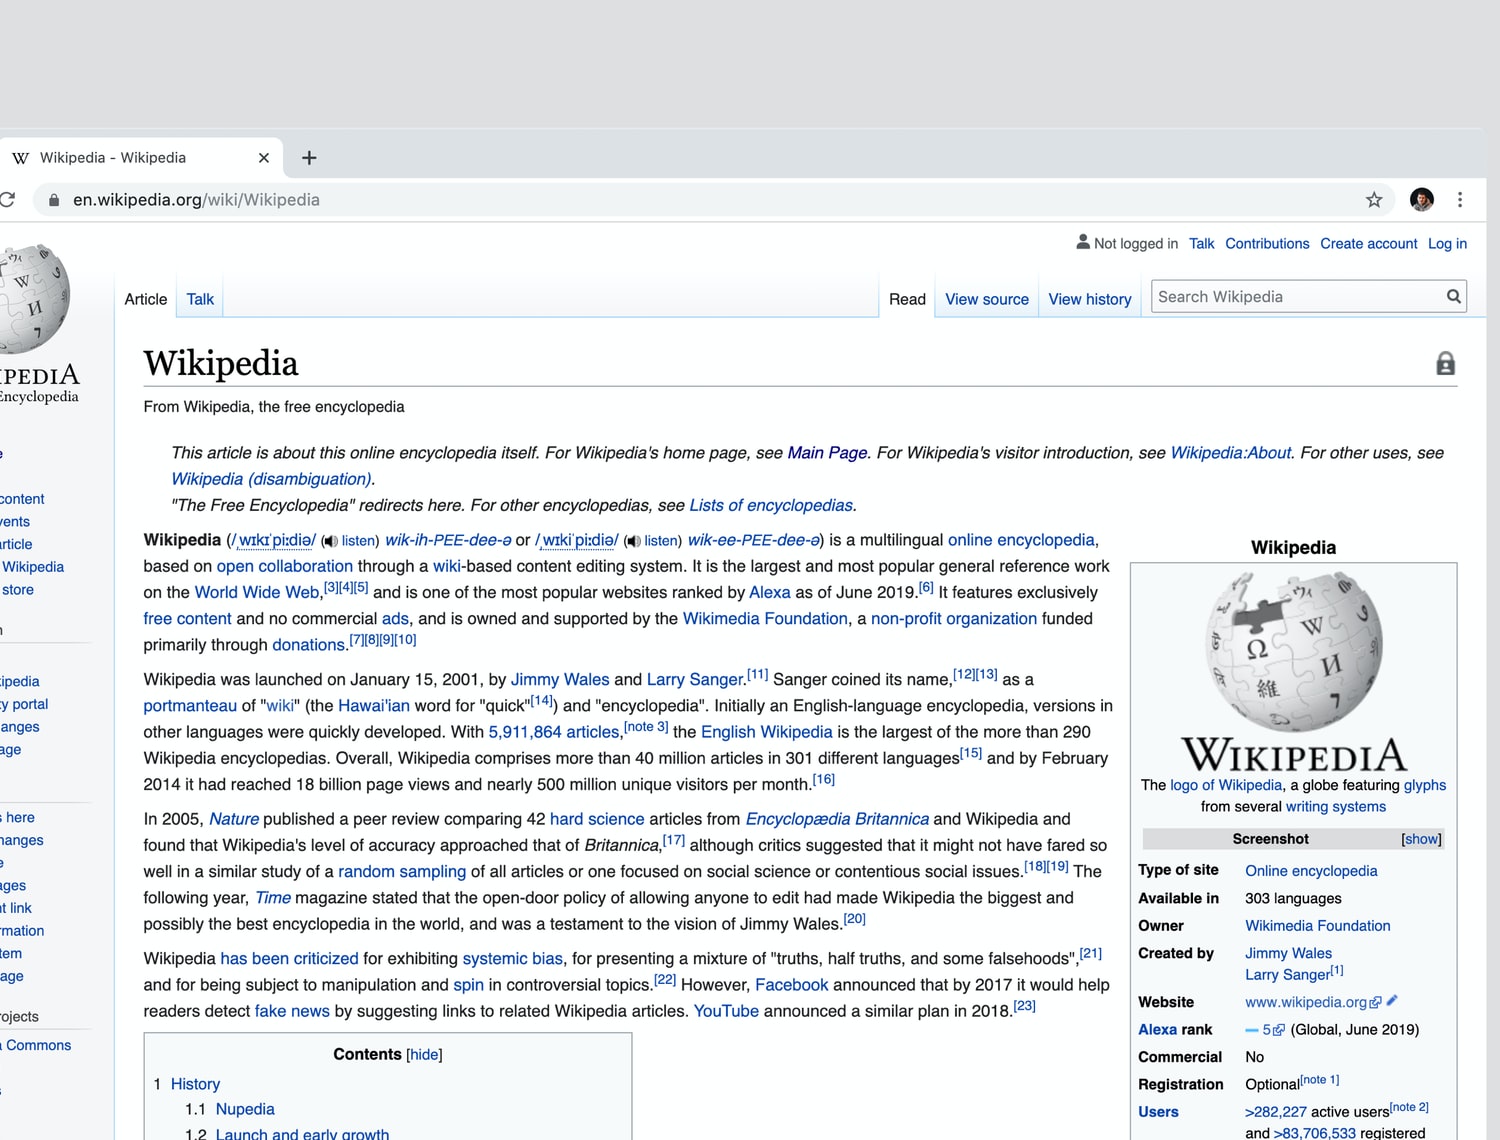Follow the writing systems caption link
The height and width of the screenshot is (1140, 1500).
pos(1336,807)
